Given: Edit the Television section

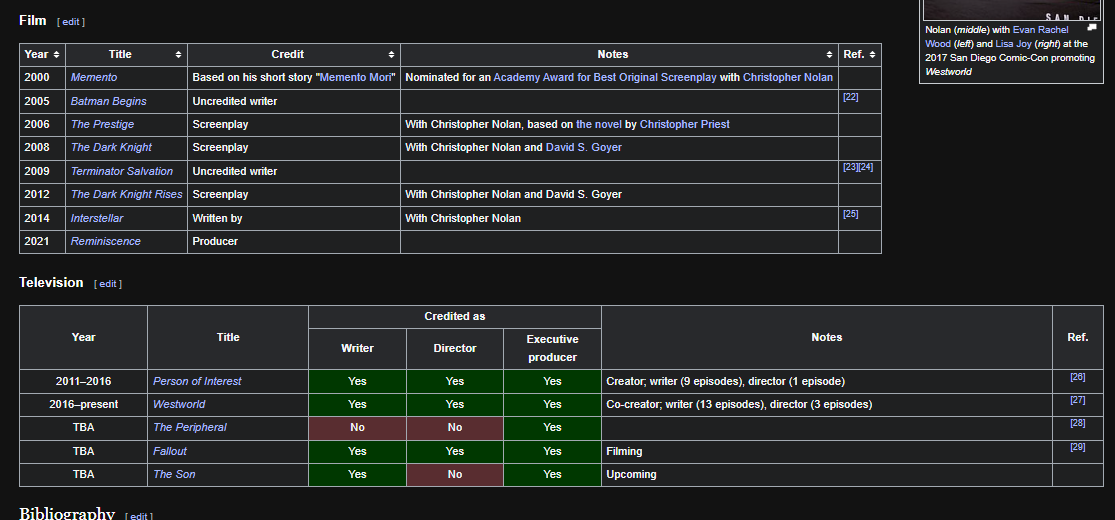Looking at the screenshot, I should (x=107, y=283).
